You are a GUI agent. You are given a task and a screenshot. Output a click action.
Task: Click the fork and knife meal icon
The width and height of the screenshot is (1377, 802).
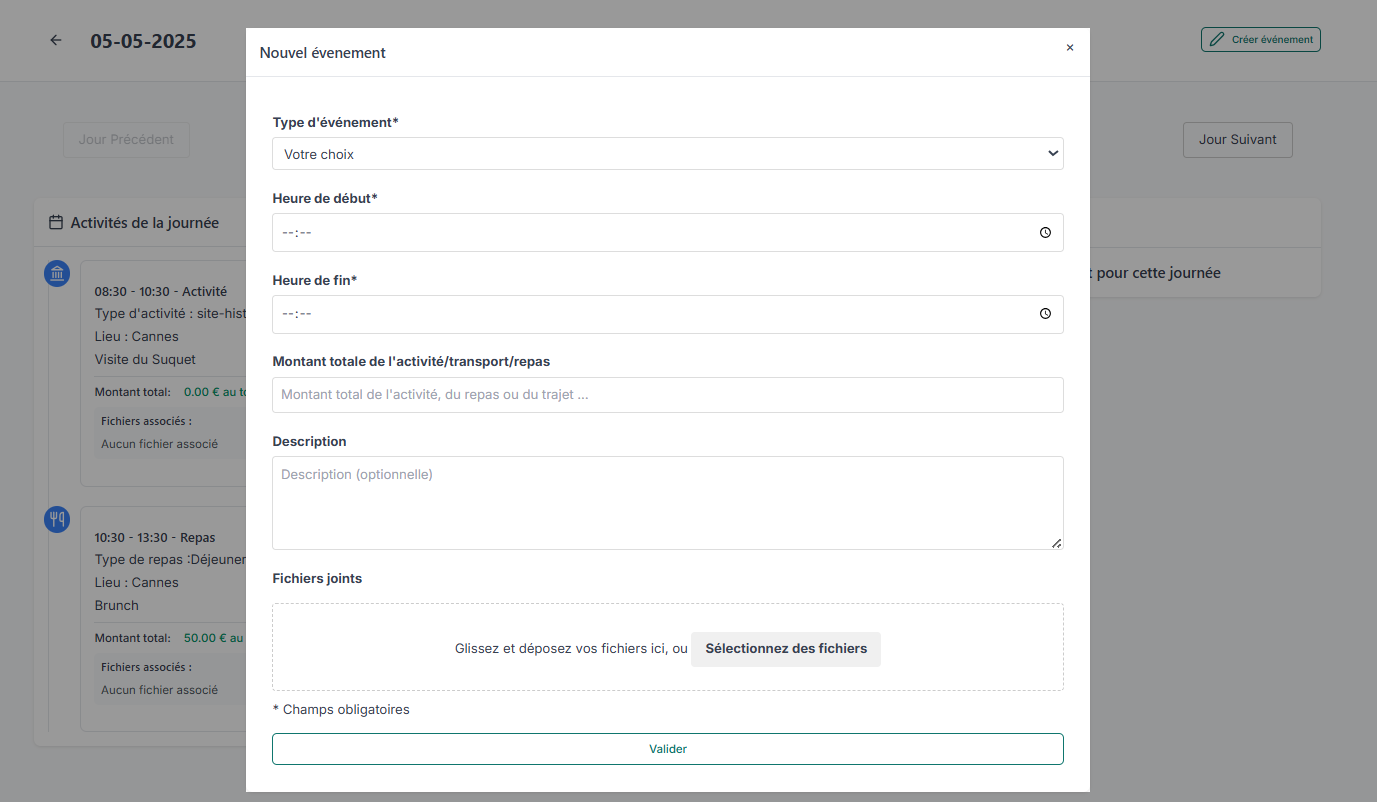pos(57,519)
